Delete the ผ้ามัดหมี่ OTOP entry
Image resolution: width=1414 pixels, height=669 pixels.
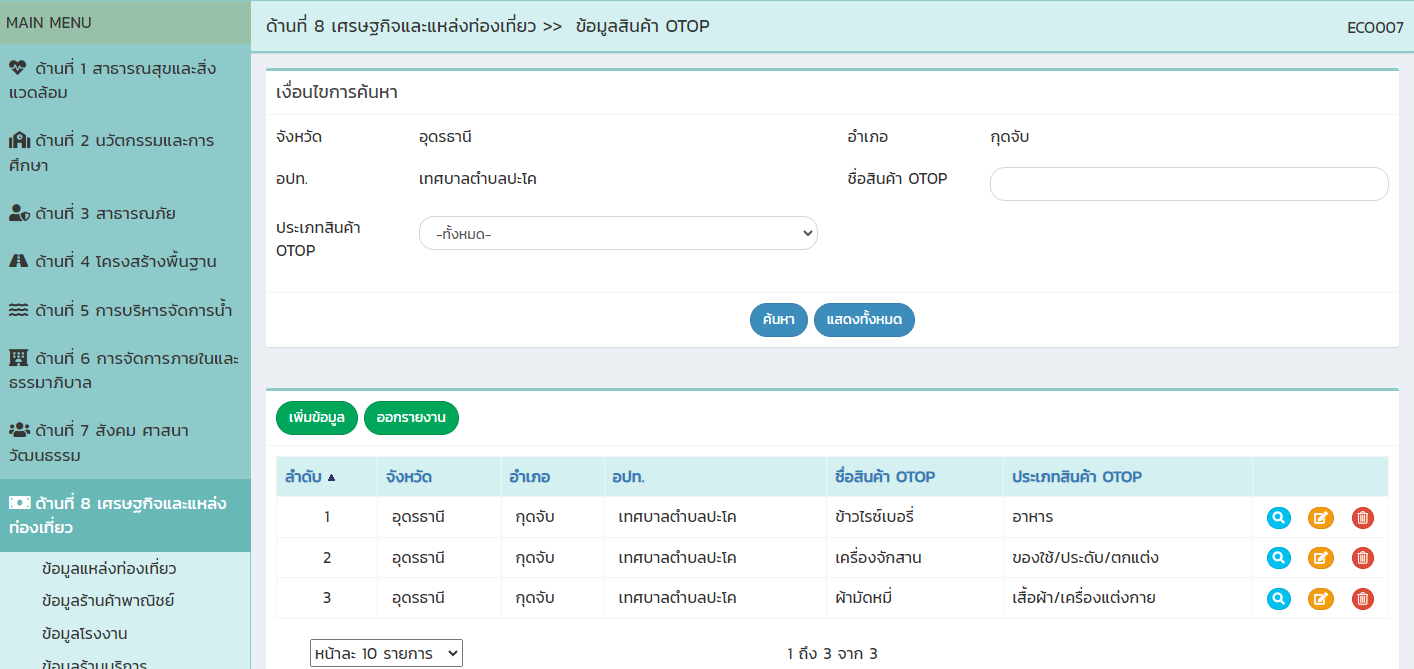pyautogui.click(x=1362, y=599)
